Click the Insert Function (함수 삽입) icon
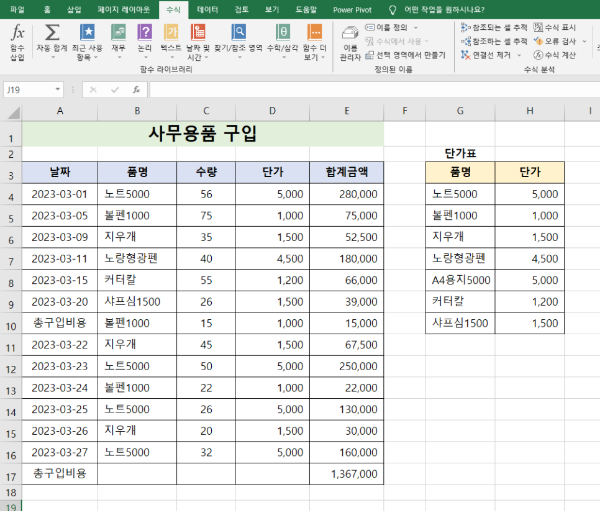The image size is (600, 511). (x=18, y=32)
